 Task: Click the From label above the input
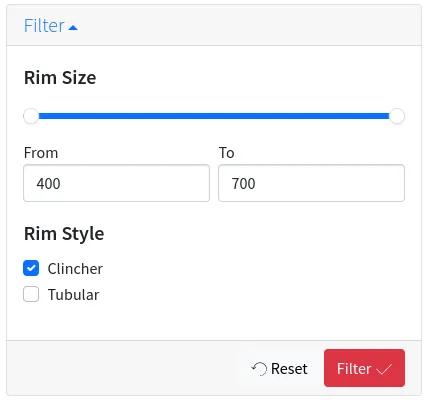point(41,153)
